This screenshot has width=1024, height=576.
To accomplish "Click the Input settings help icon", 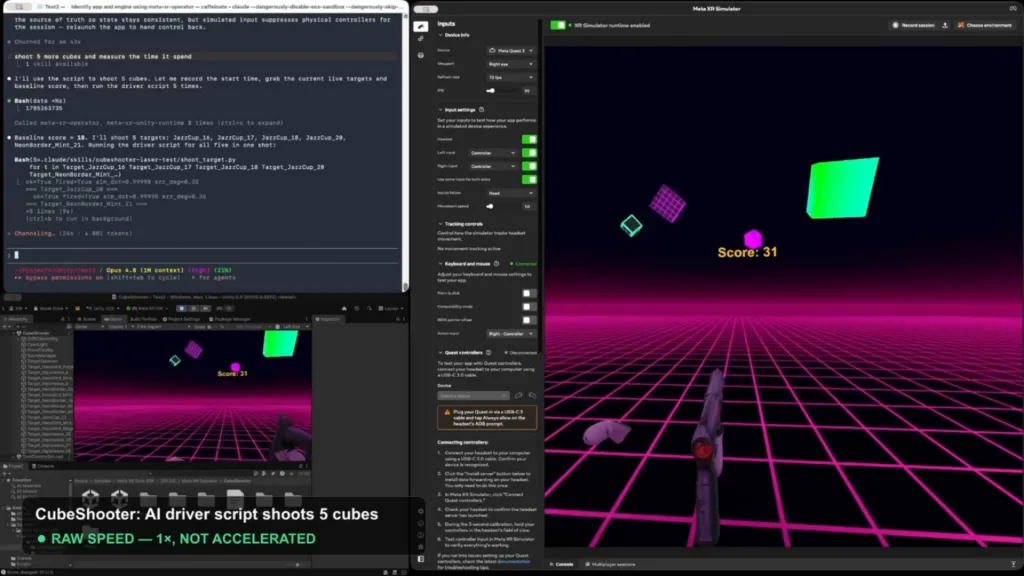I will coord(482,110).
